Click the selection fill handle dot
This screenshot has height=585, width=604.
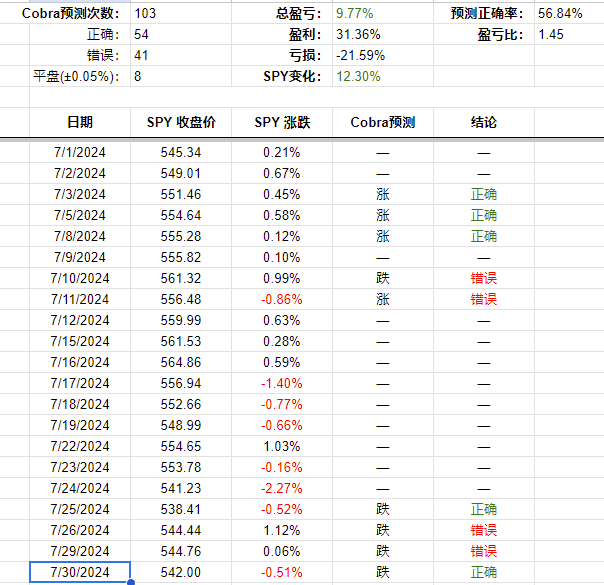pyautogui.click(x=131, y=582)
